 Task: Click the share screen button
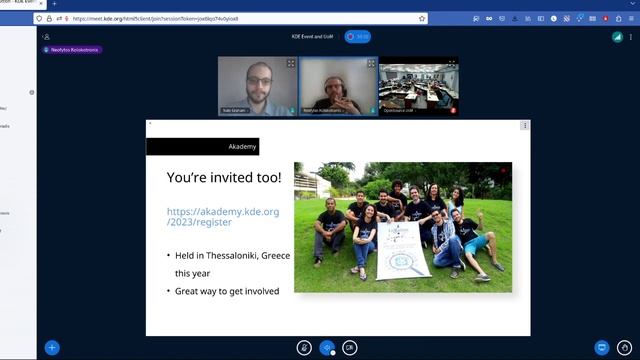(602, 348)
